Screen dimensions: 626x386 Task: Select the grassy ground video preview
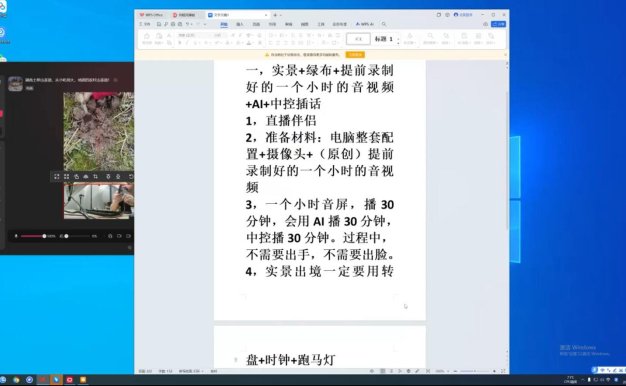point(99,131)
